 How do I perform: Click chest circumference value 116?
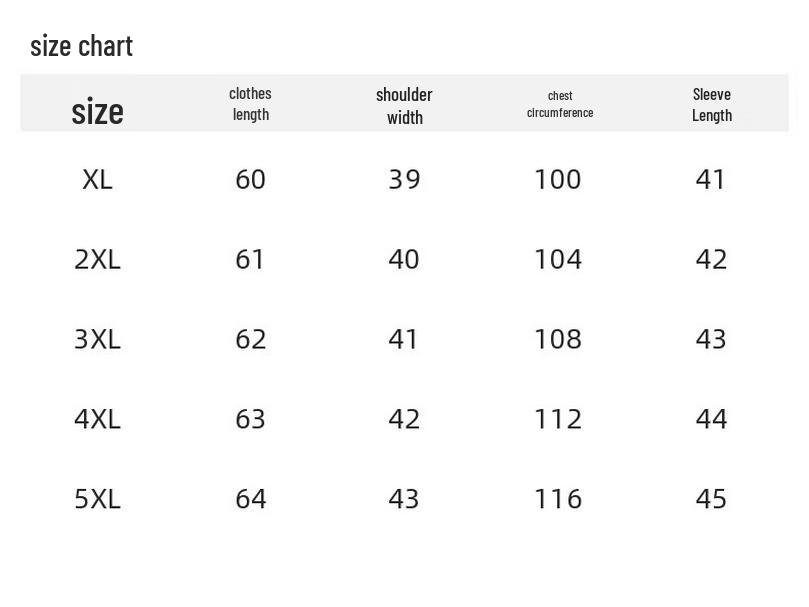(558, 499)
